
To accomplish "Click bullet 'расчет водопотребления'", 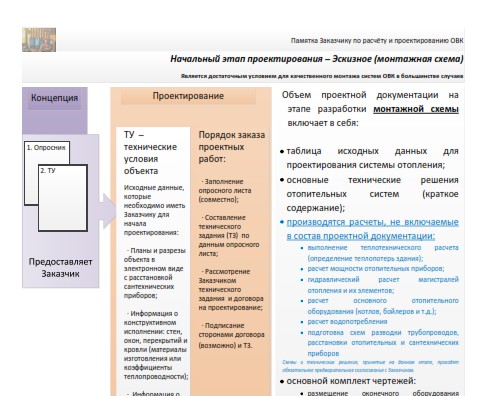I will click(x=347, y=322).
